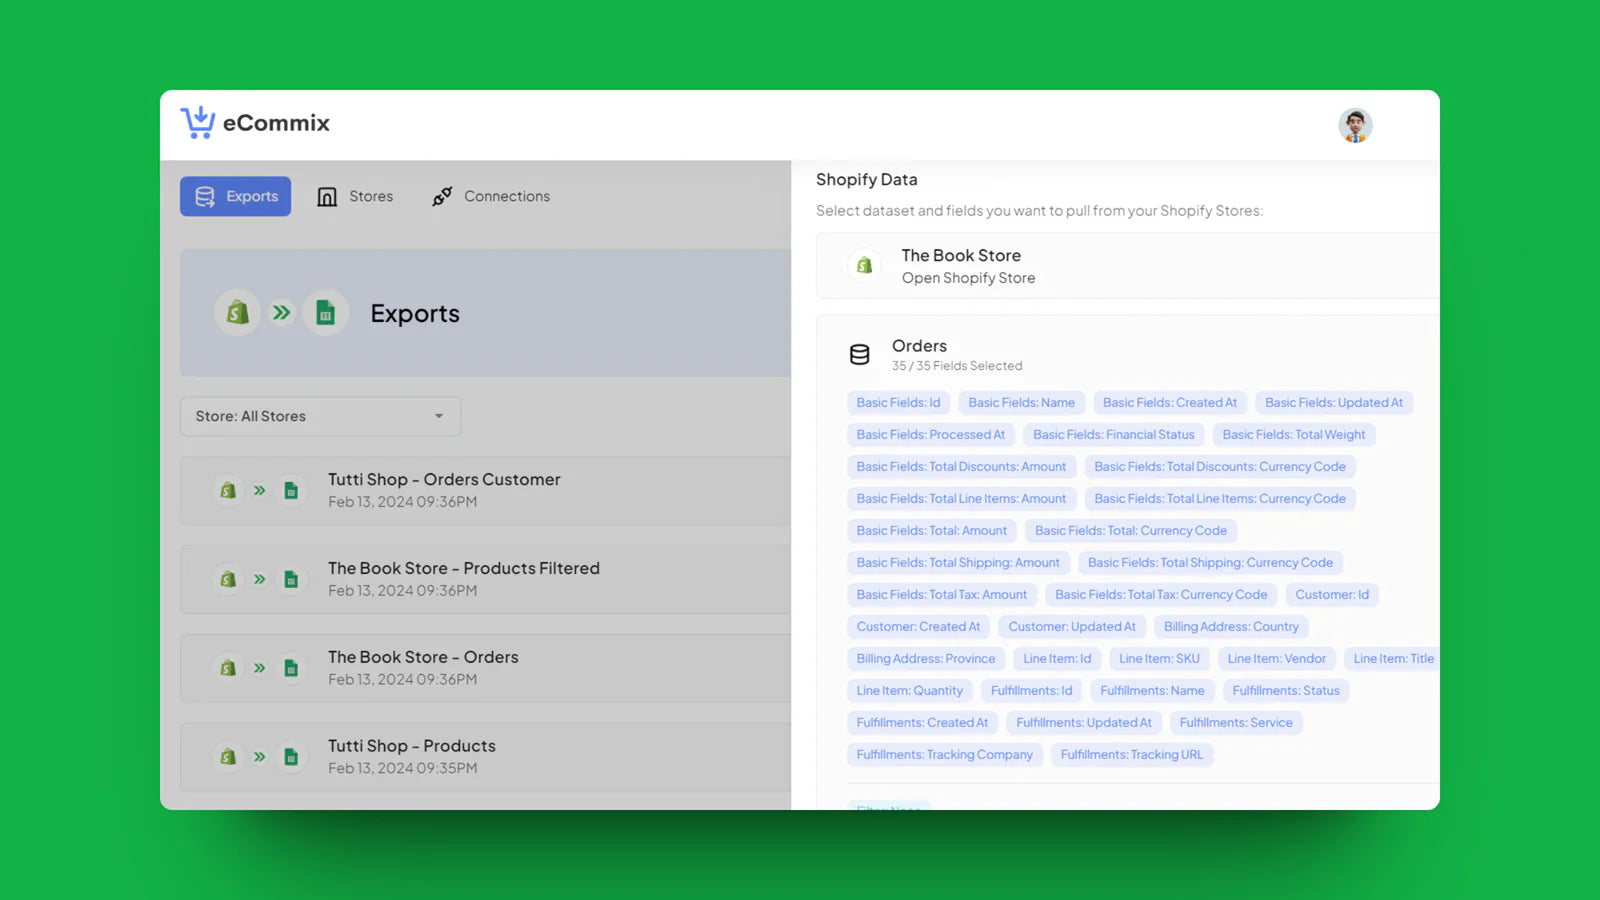
Task: Switch to the Exports tab
Action: coord(236,197)
